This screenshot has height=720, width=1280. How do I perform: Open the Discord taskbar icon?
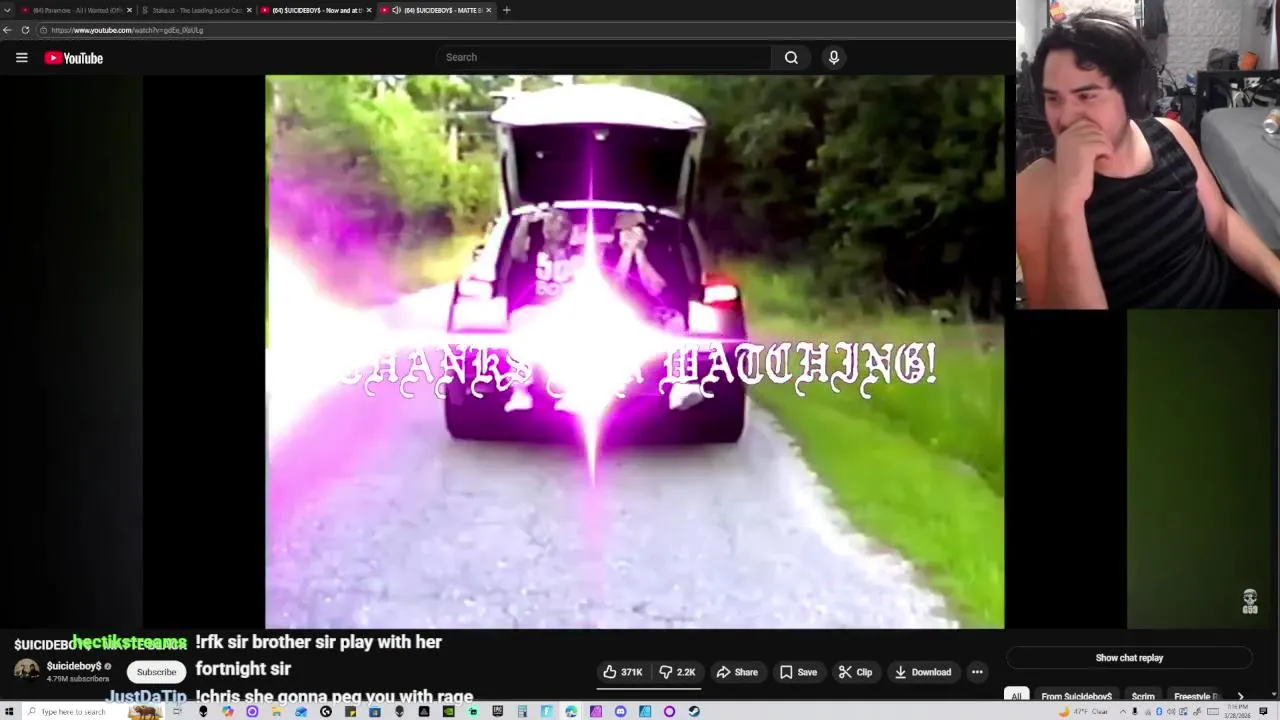tap(620, 712)
